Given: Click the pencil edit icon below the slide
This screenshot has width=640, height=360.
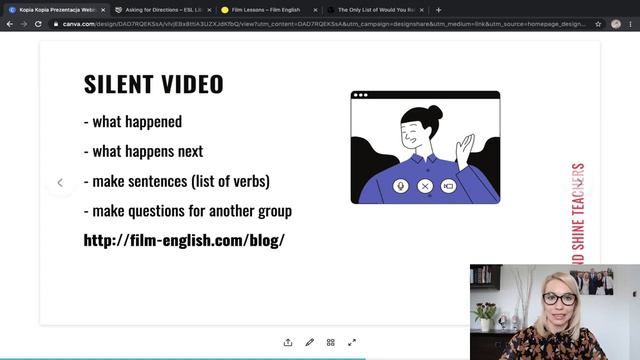Looking at the screenshot, I should pos(309,342).
